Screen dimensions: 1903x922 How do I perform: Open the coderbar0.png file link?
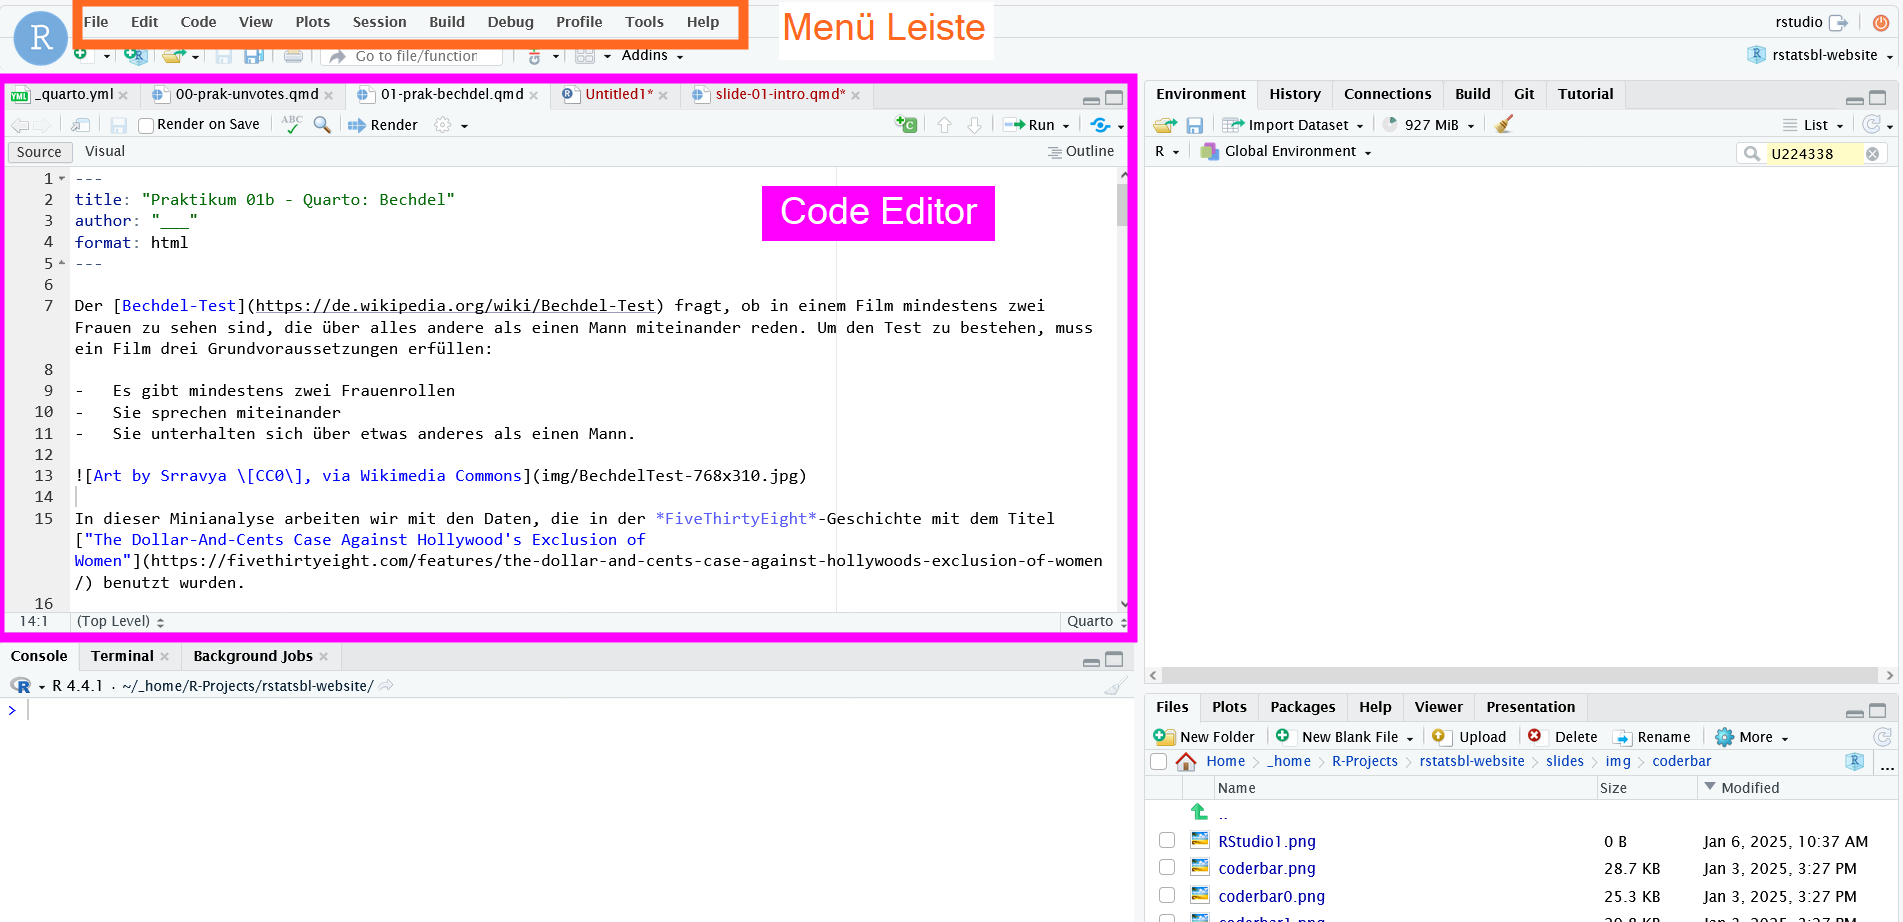click(x=1271, y=896)
